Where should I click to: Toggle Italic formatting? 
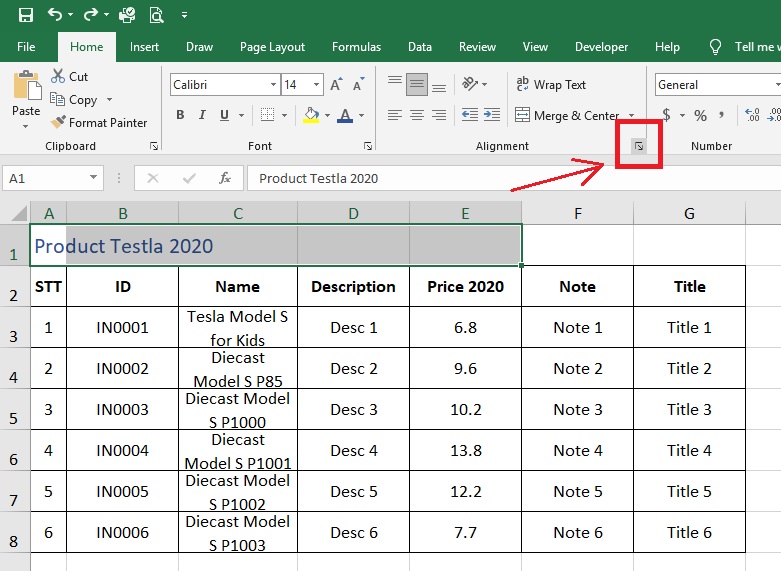point(202,115)
